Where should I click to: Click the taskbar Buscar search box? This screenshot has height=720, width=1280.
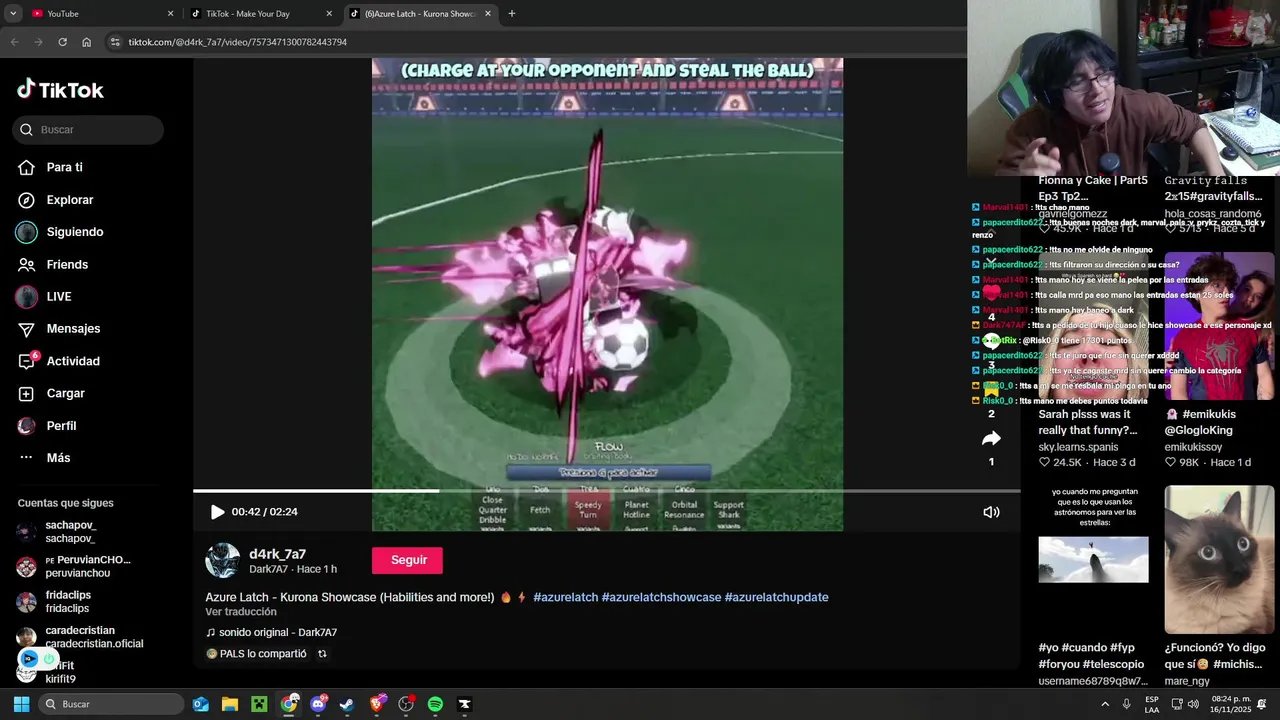[111, 704]
